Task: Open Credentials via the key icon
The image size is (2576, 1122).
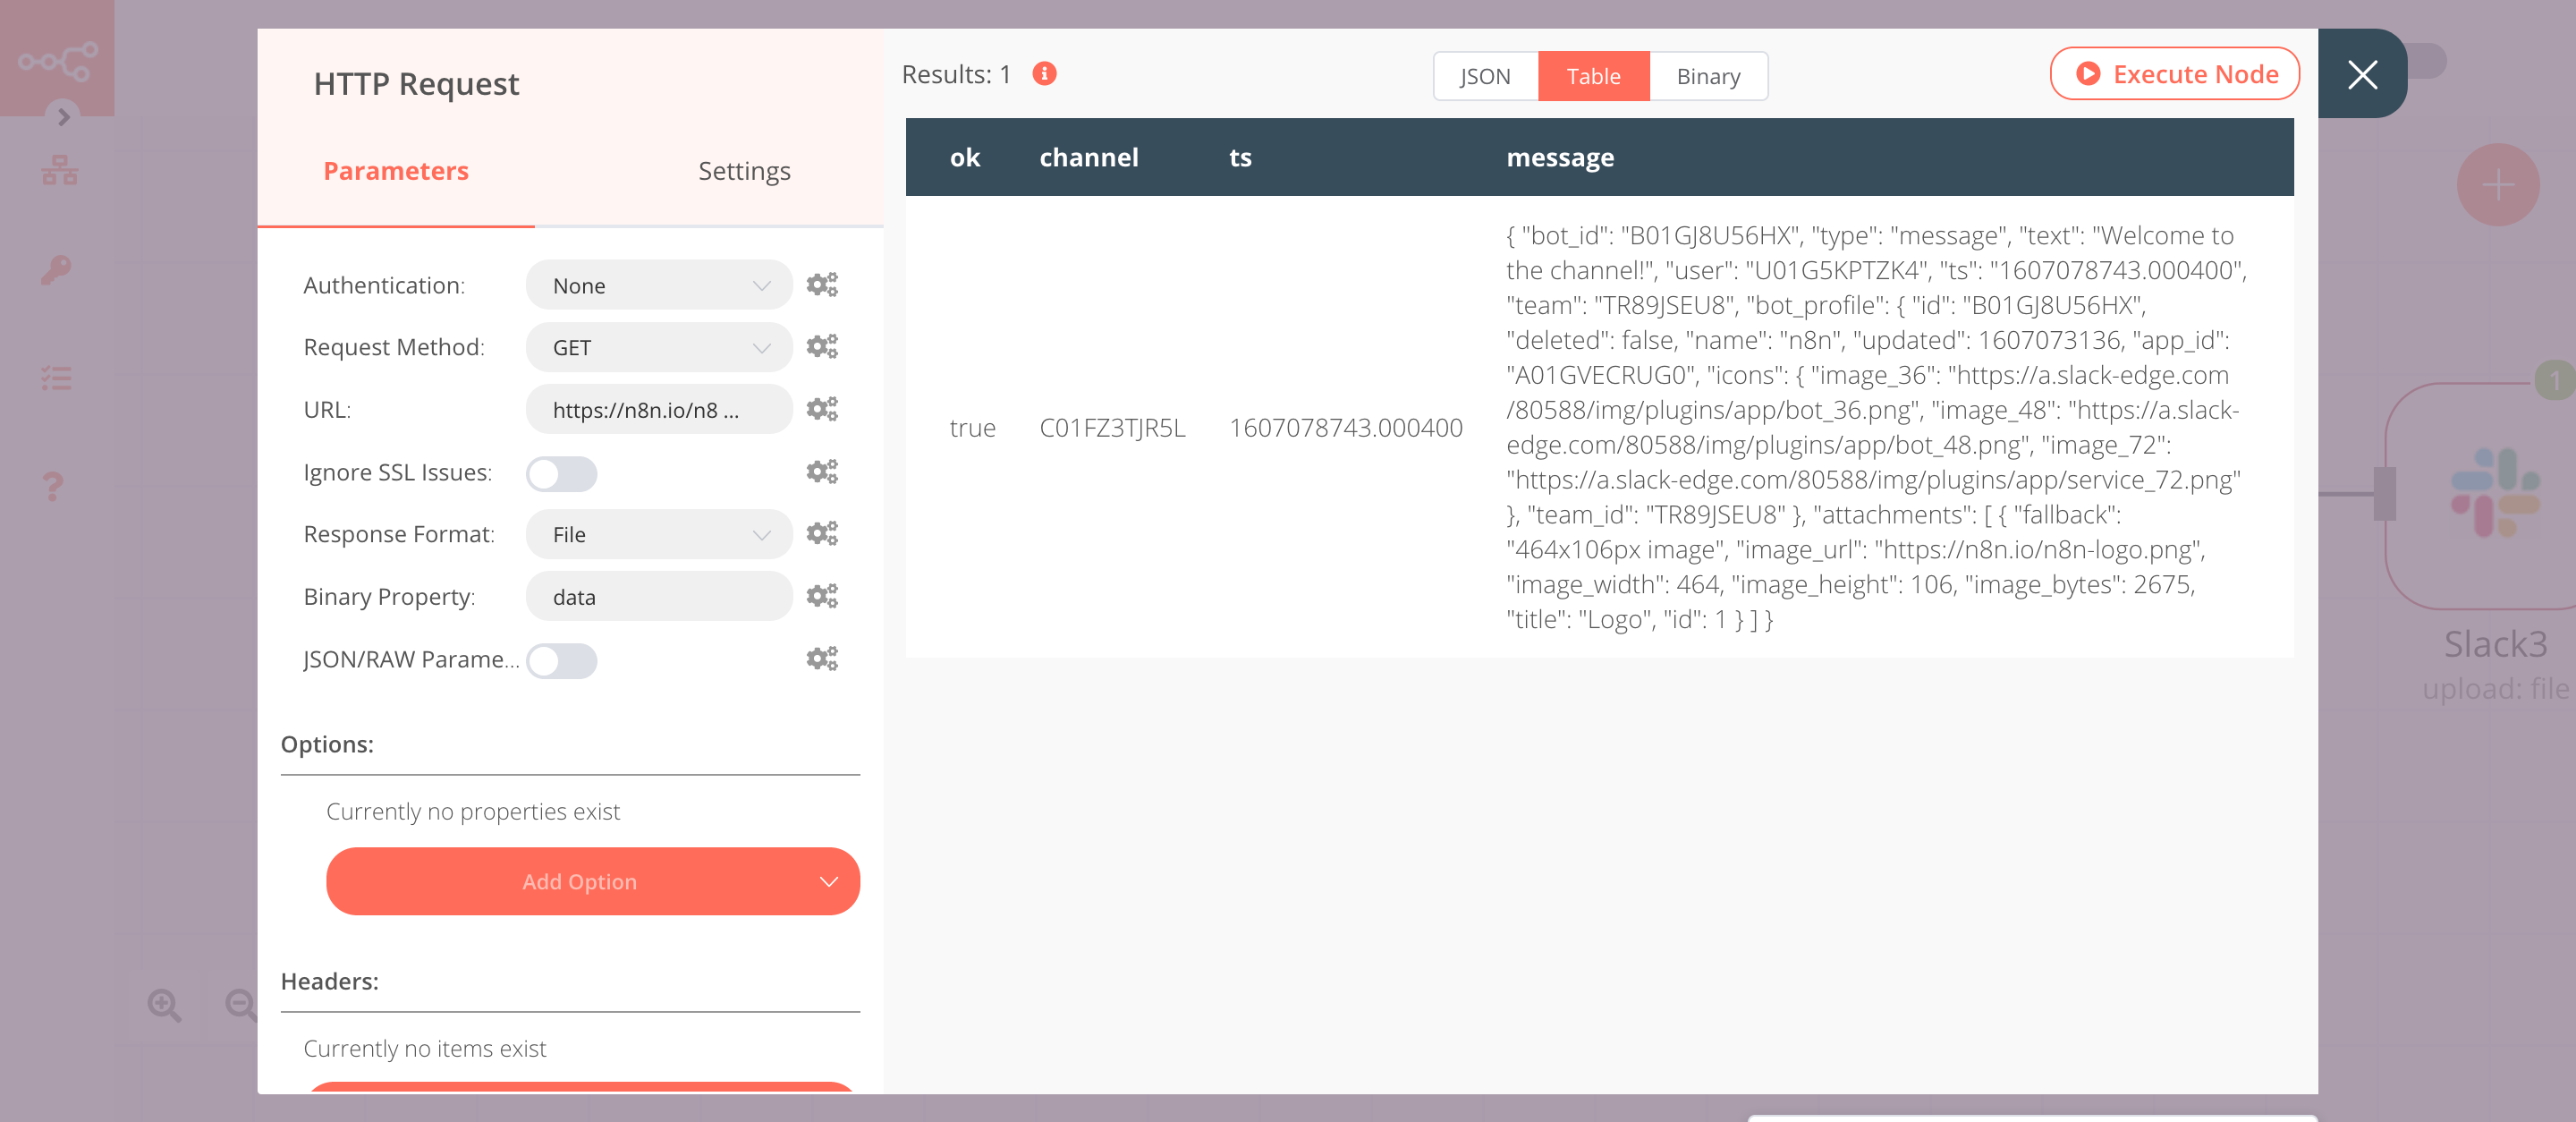Action: 56,269
